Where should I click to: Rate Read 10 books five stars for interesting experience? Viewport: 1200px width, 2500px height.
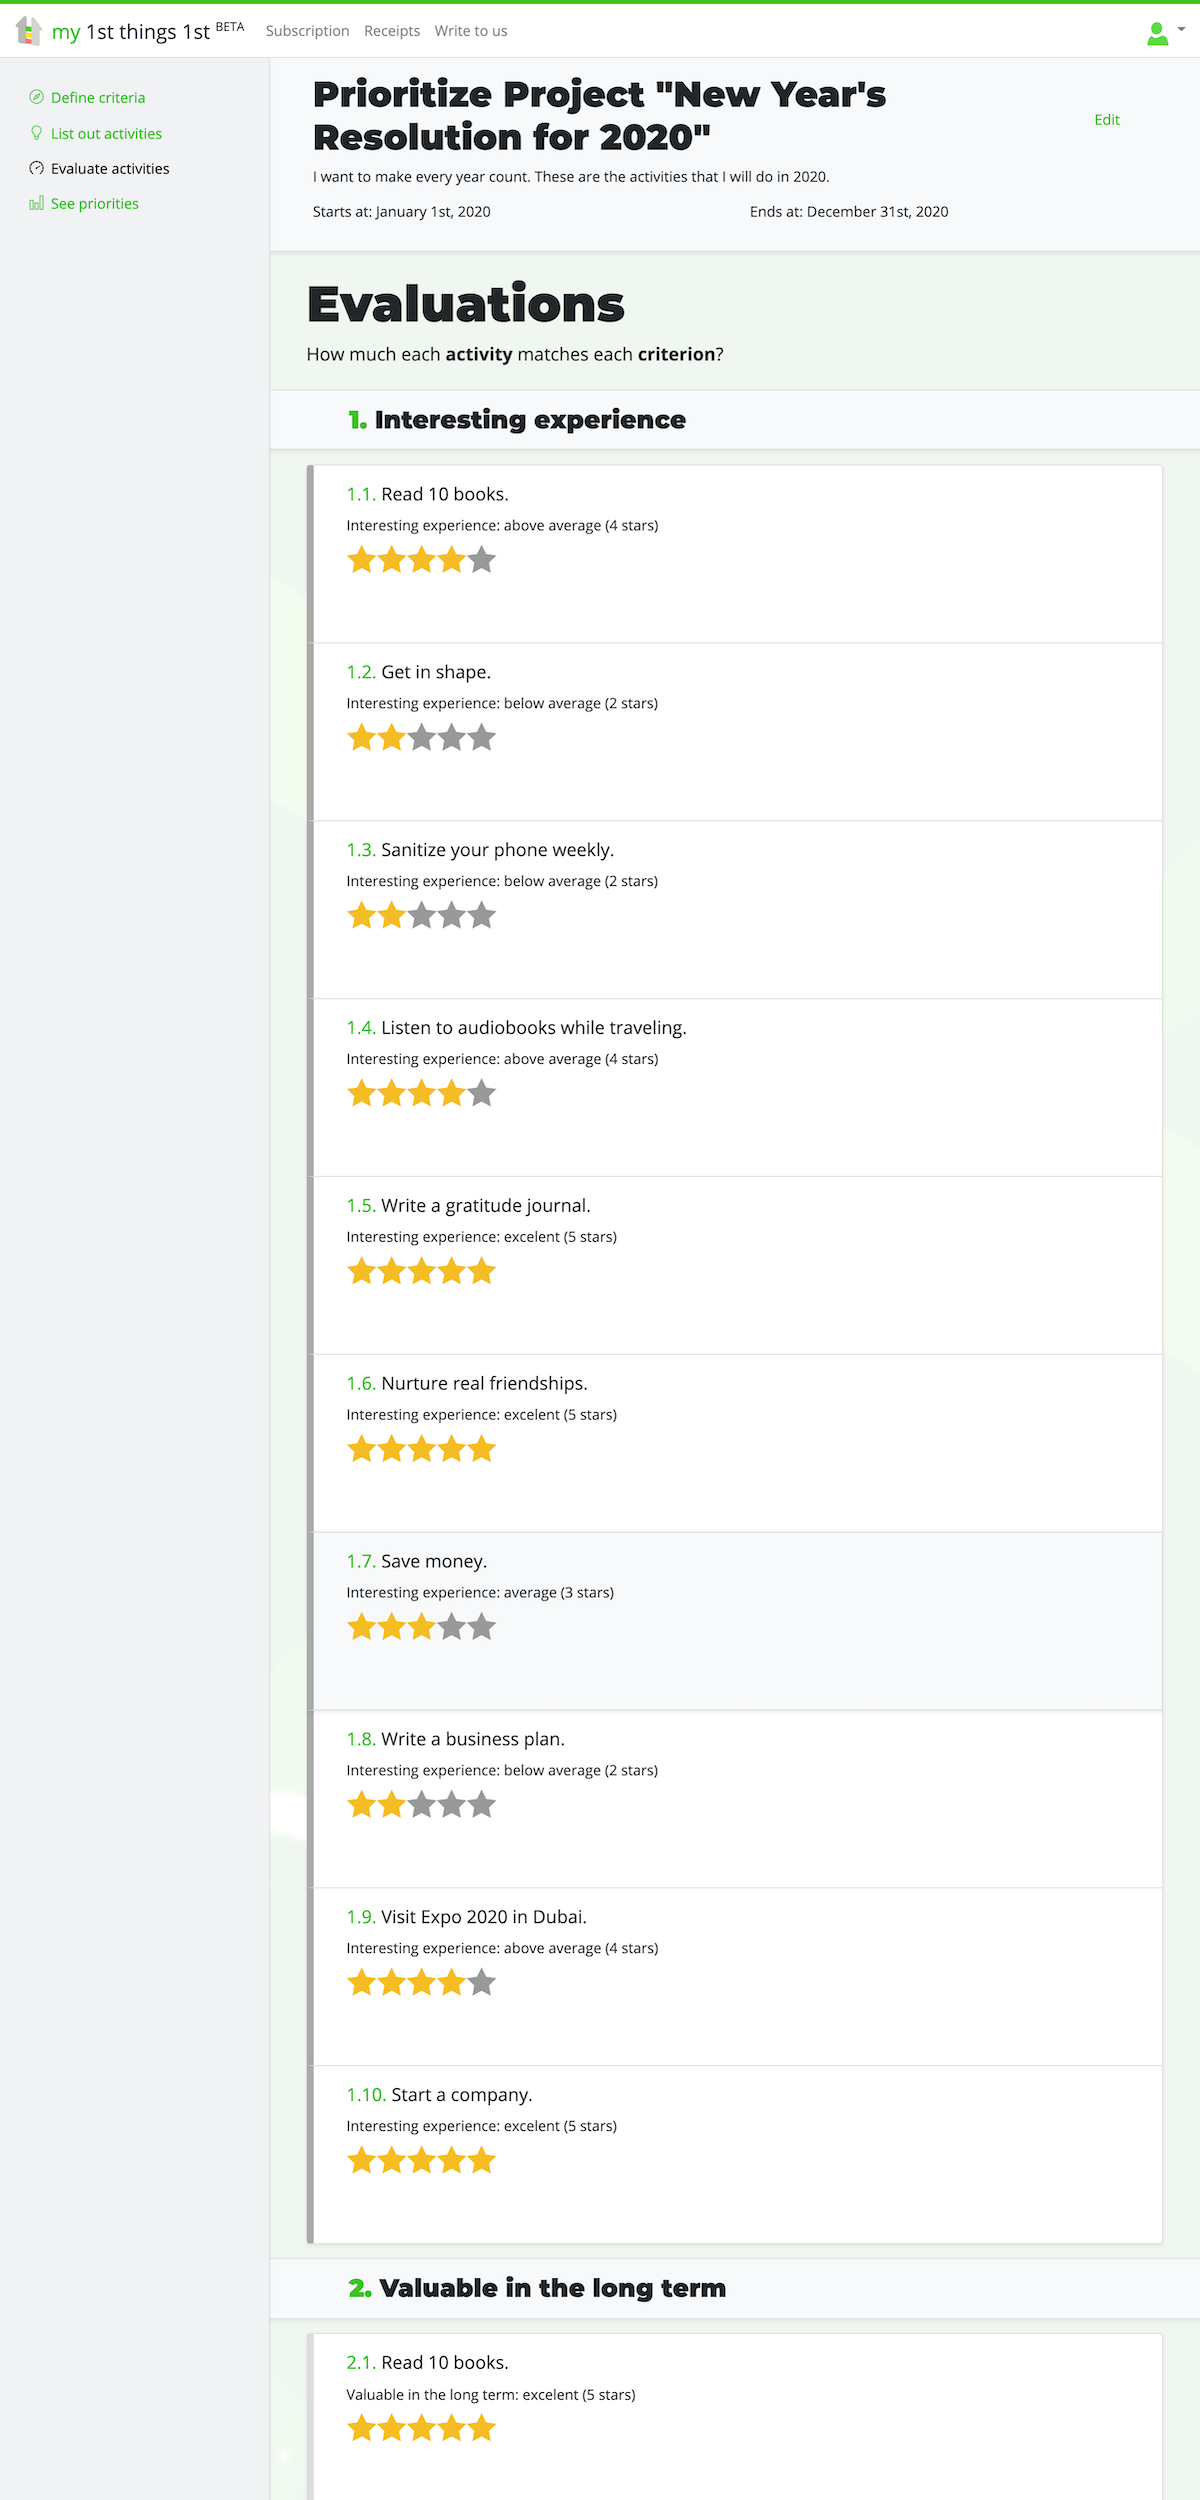tap(482, 560)
